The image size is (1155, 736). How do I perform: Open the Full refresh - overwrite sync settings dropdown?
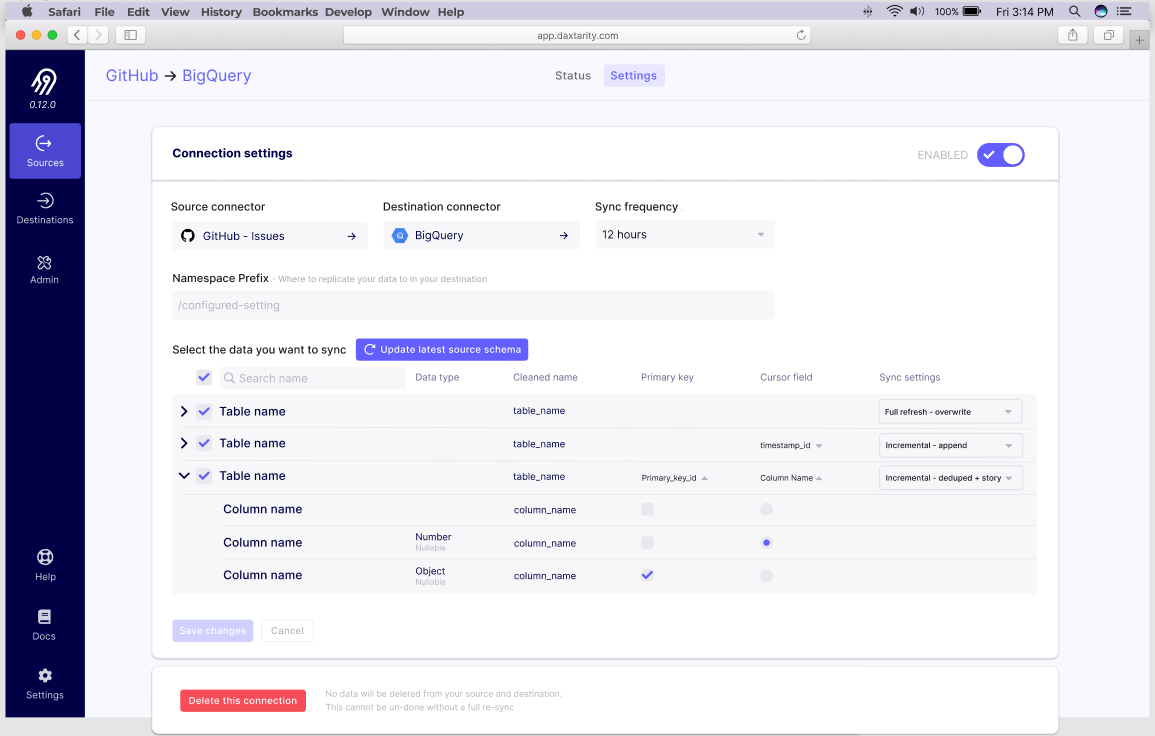coord(948,411)
